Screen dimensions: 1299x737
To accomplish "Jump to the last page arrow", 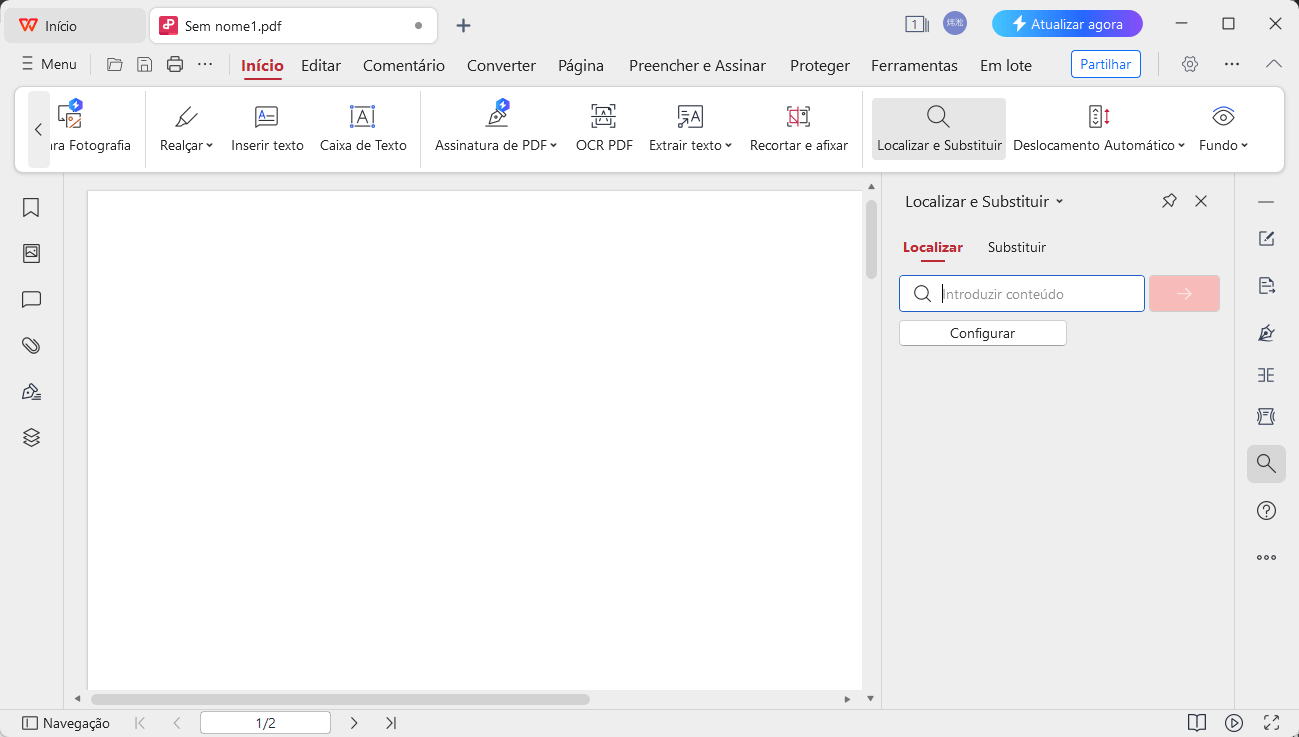I will 391,723.
